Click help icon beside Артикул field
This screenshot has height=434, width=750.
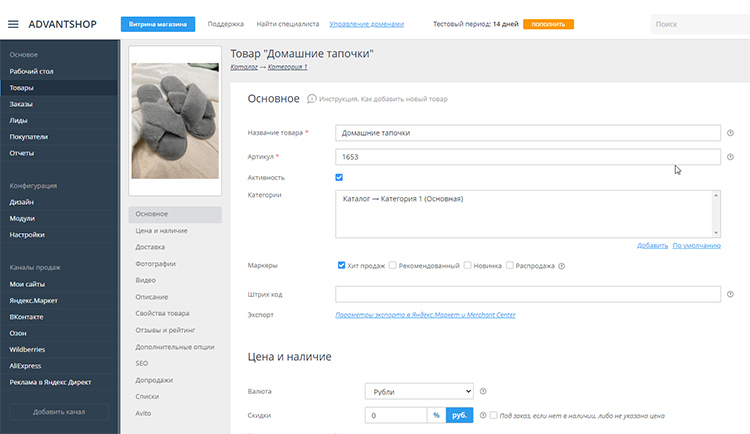730,157
